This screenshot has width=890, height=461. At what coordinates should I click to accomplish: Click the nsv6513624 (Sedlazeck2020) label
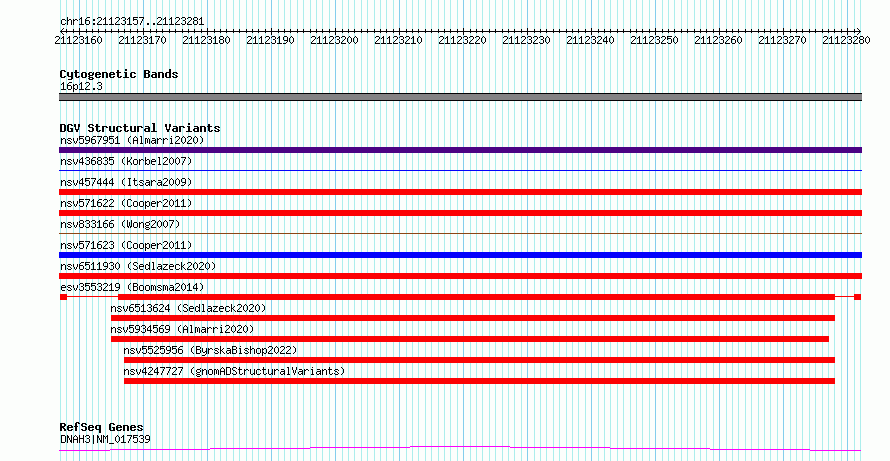tap(188, 308)
